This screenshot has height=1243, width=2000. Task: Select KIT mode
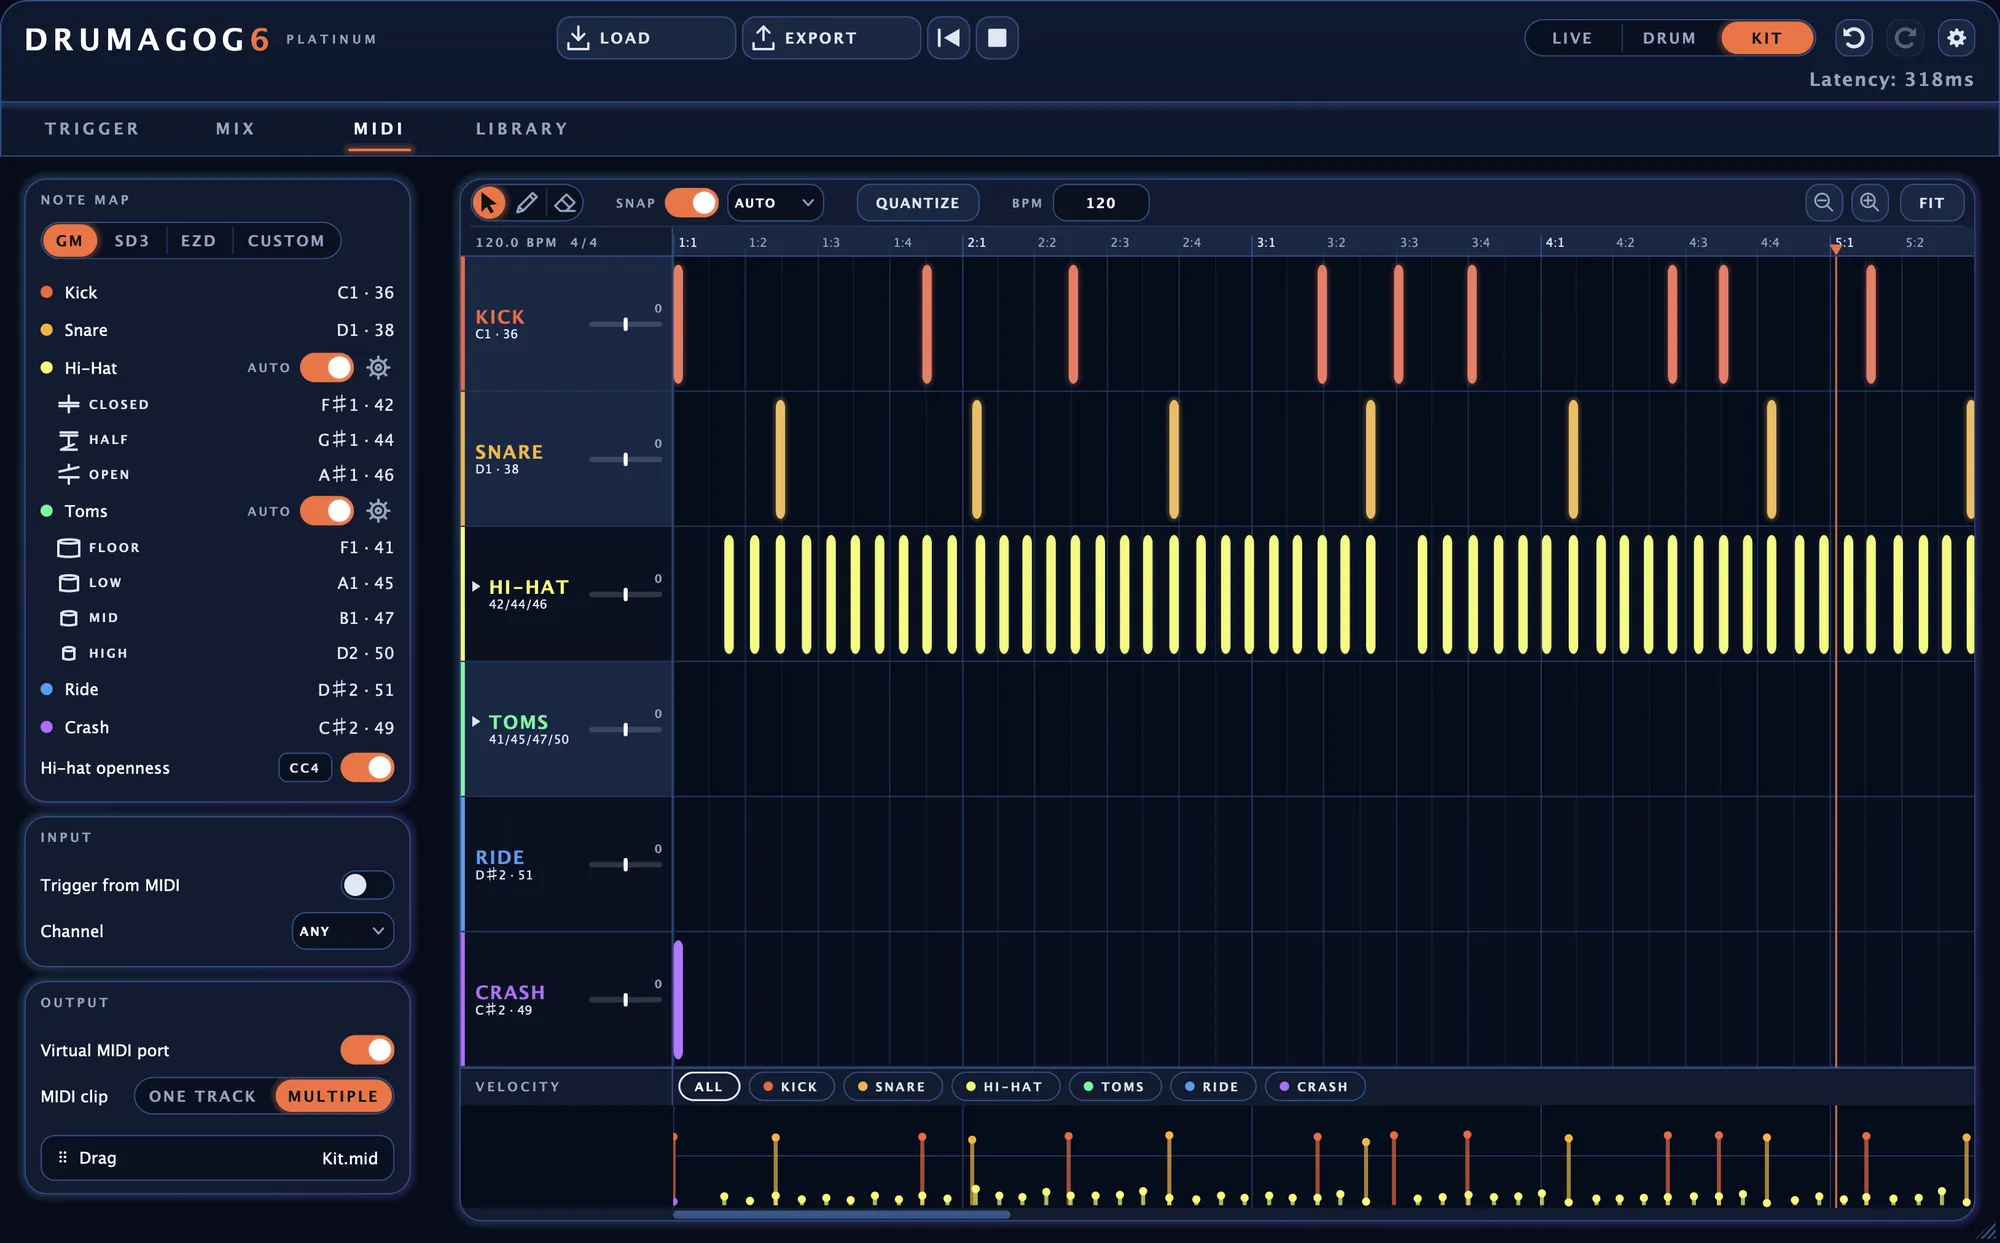[x=1767, y=38]
